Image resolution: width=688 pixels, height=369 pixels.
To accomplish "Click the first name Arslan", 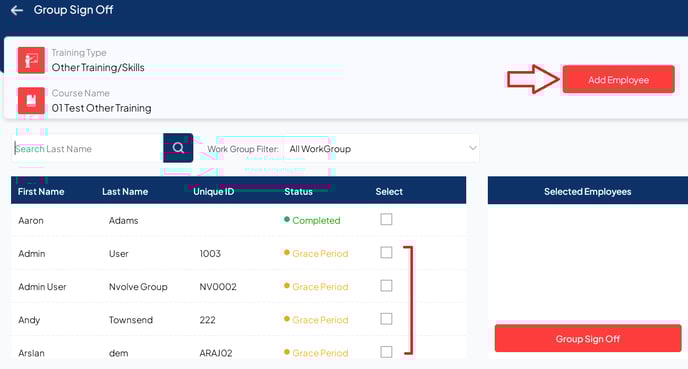I will click(31, 353).
